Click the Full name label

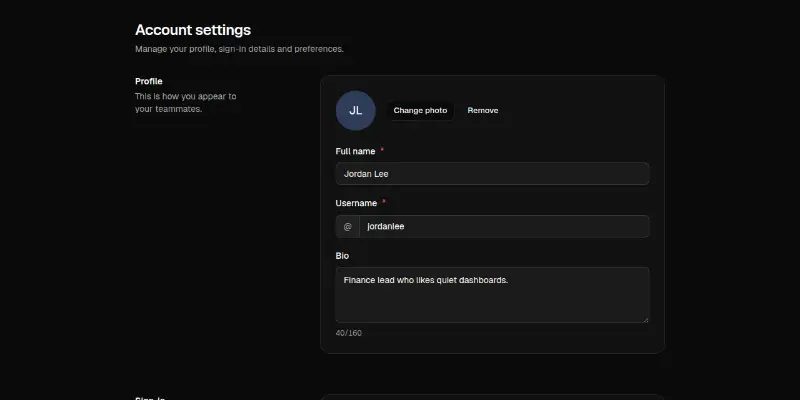tap(355, 152)
